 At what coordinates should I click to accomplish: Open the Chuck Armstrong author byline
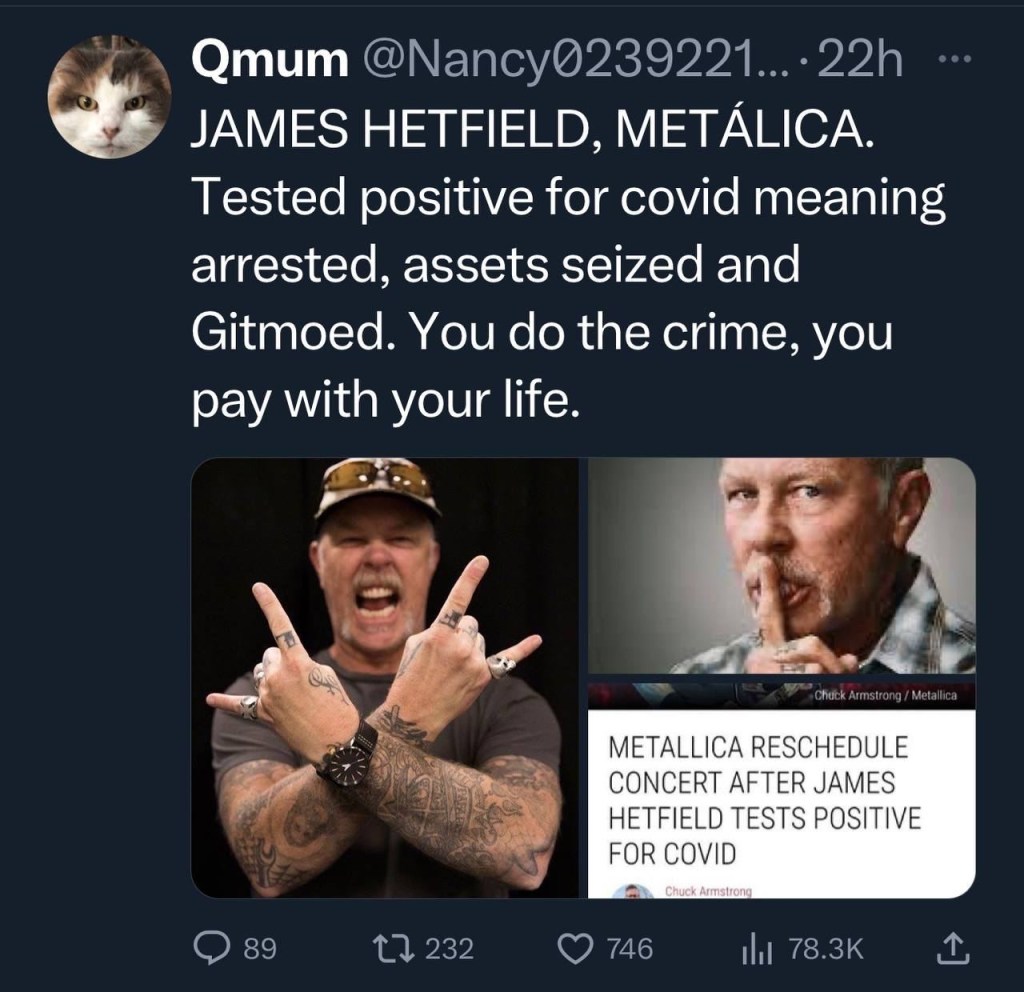click(x=708, y=891)
